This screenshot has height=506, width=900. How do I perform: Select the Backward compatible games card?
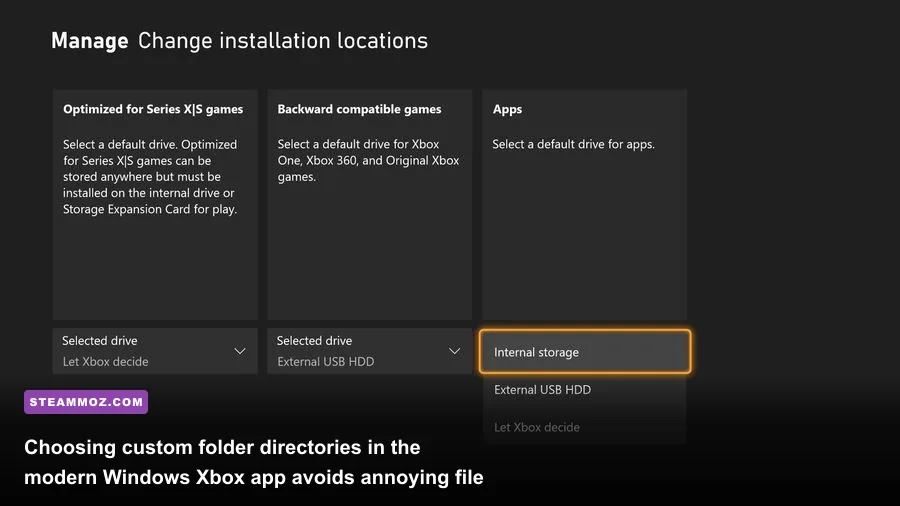coord(370,204)
